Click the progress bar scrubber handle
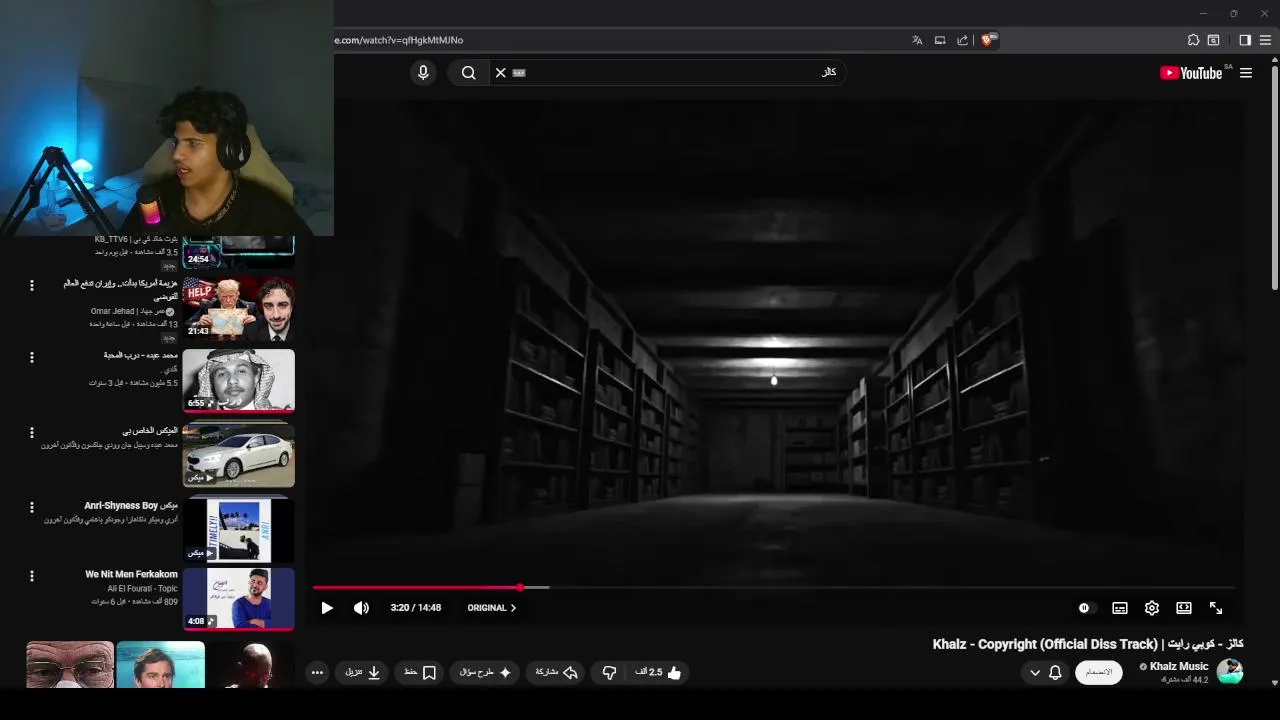The height and width of the screenshot is (720, 1280). point(520,587)
